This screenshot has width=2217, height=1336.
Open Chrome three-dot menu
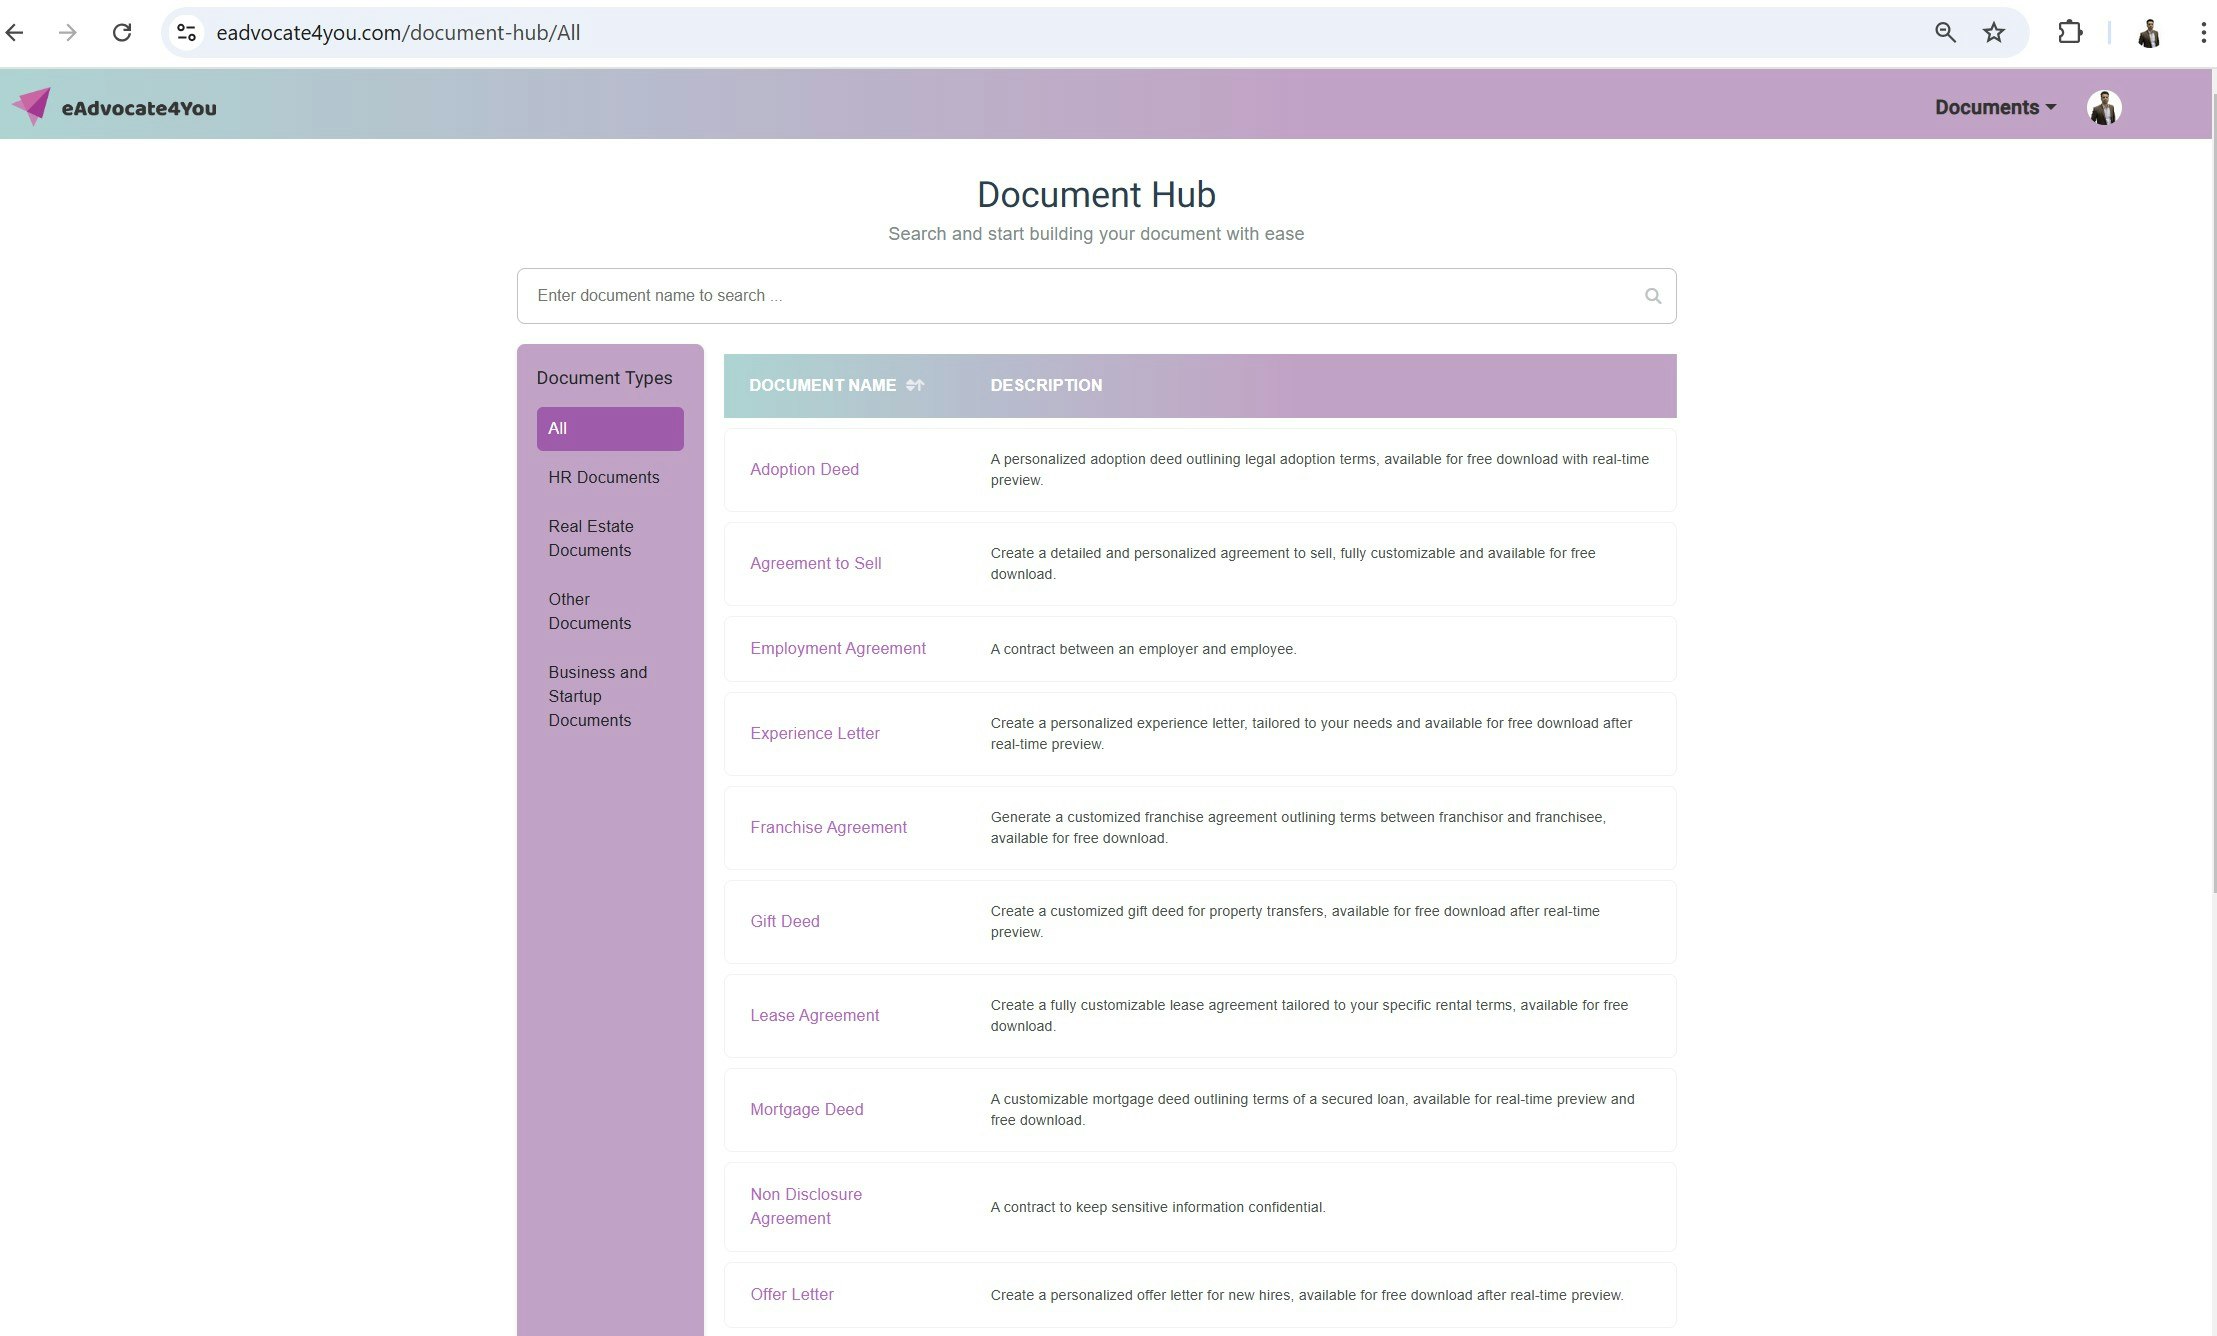click(2202, 33)
